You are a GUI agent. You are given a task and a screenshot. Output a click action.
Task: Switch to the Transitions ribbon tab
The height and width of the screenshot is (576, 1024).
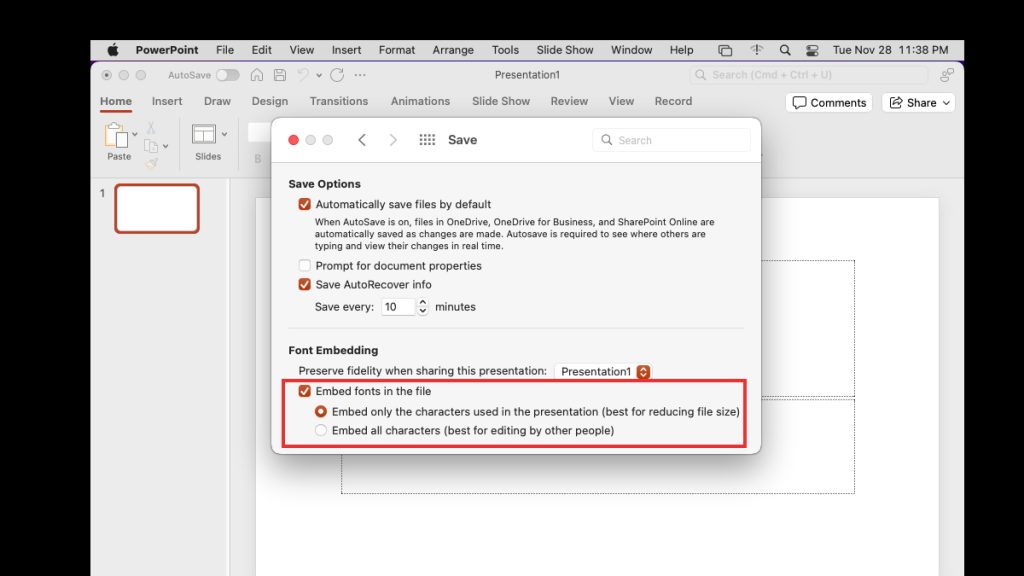coord(339,101)
